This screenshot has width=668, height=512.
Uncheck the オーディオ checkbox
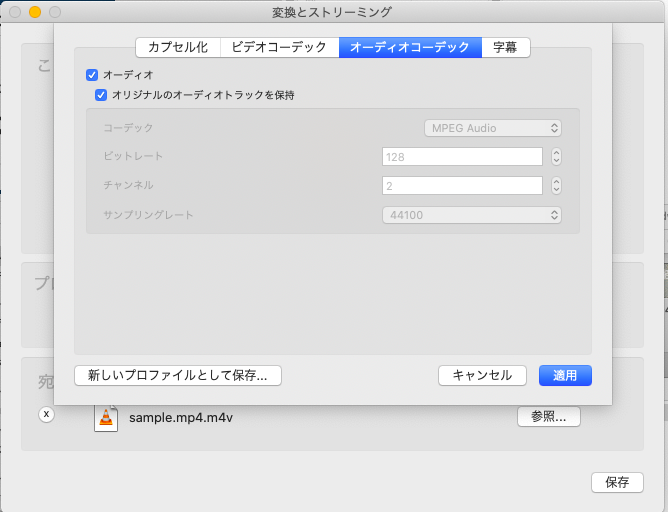pyautogui.click(x=92, y=75)
